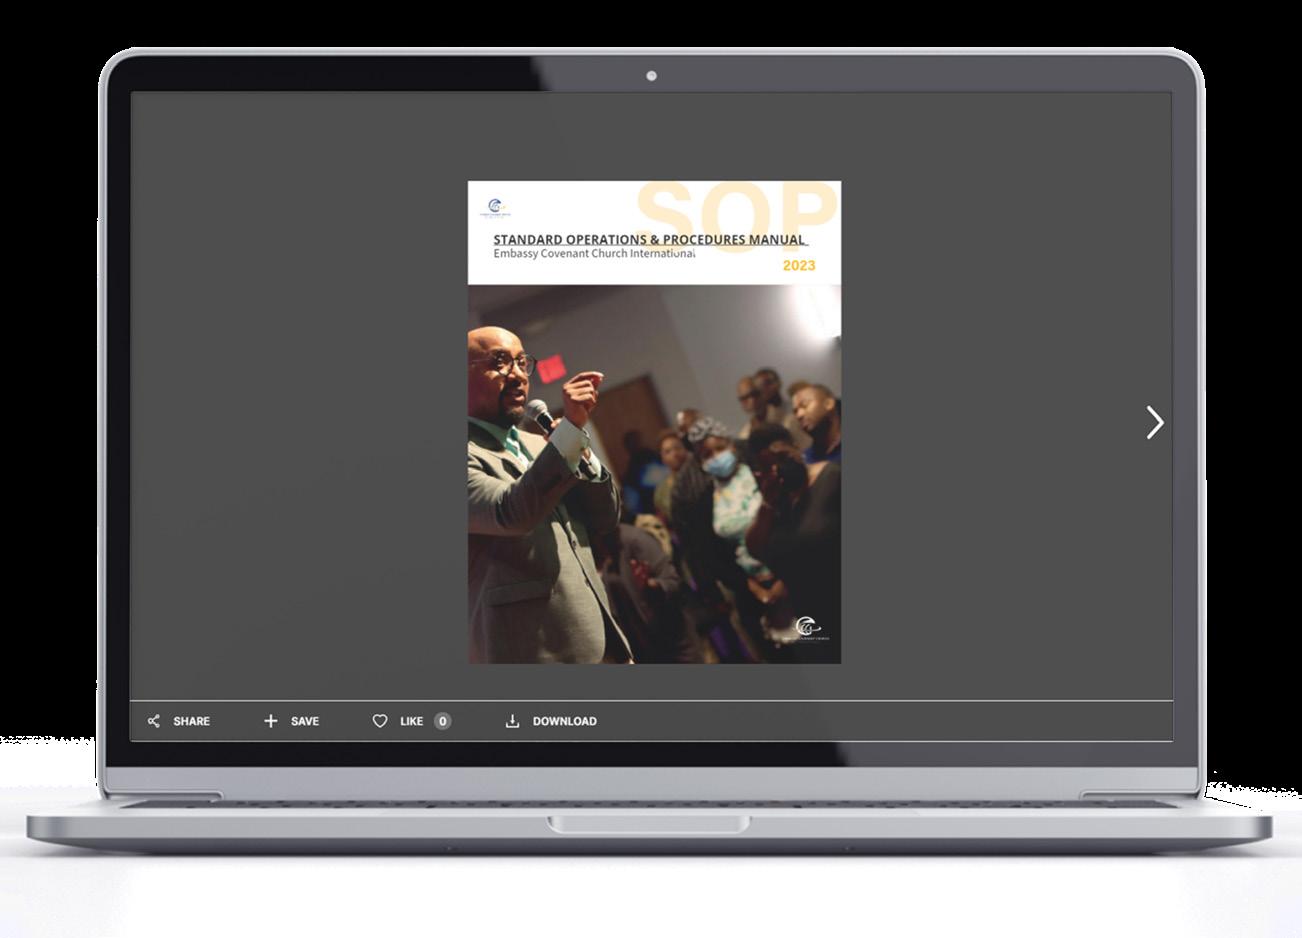Click the plus icon beside SAVE
Viewport: 1302px width, 938px height.
pyautogui.click(x=270, y=721)
